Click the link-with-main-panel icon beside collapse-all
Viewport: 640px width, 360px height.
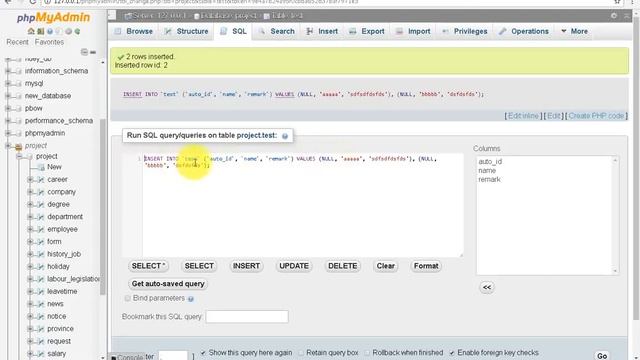point(93,52)
